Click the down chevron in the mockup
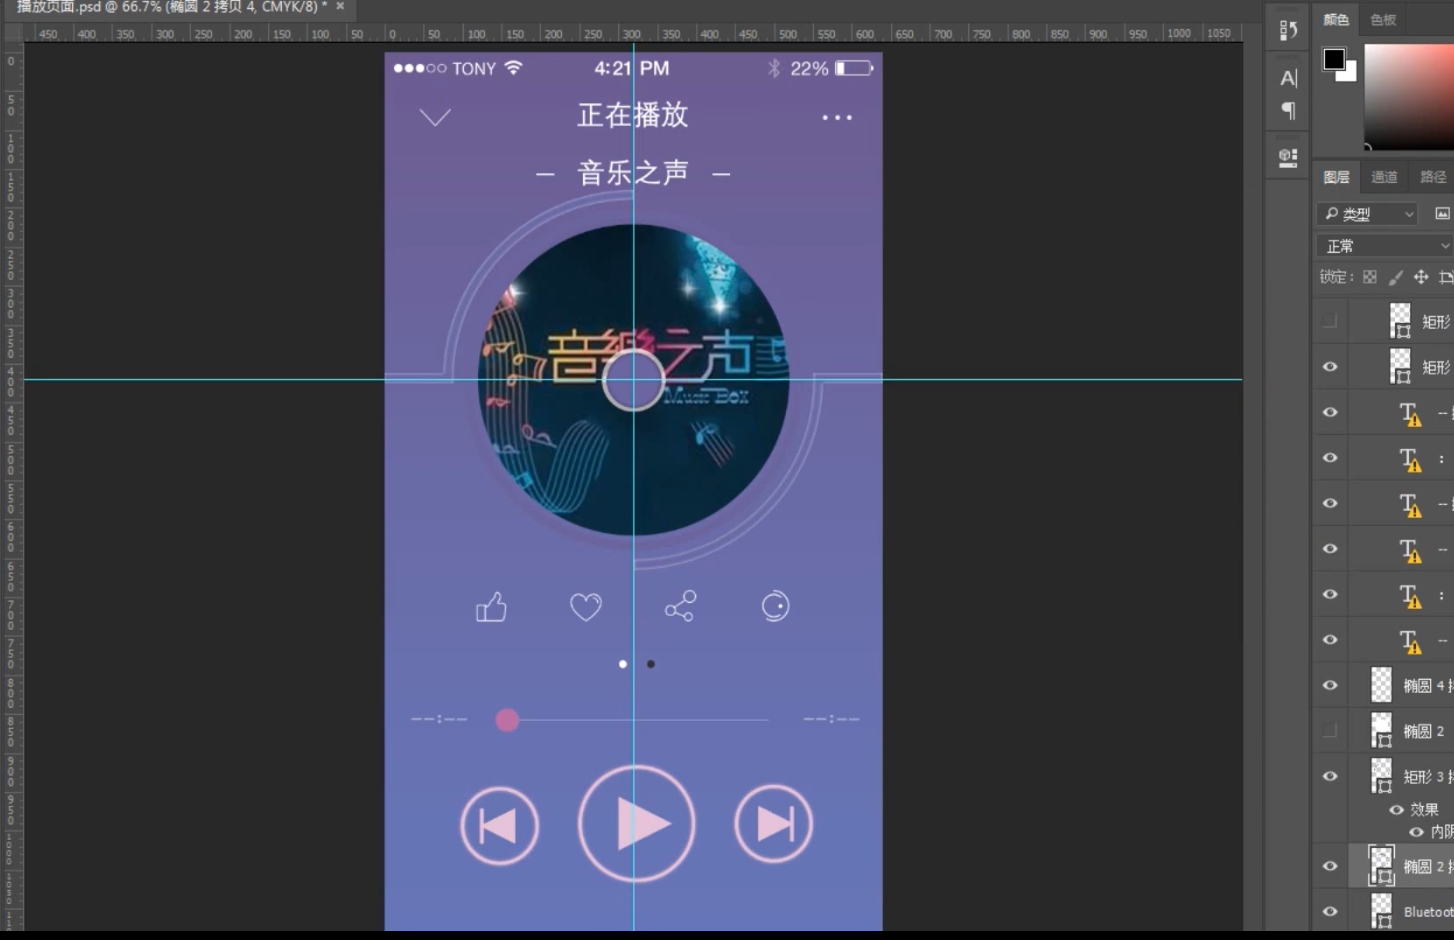1454x940 pixels. pyautogui.click(x=434, y=117)
